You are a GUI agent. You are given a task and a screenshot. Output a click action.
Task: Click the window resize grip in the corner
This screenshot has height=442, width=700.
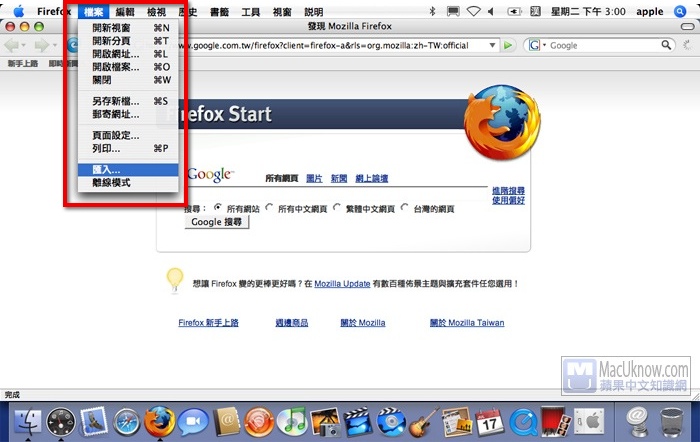point(696,396)
